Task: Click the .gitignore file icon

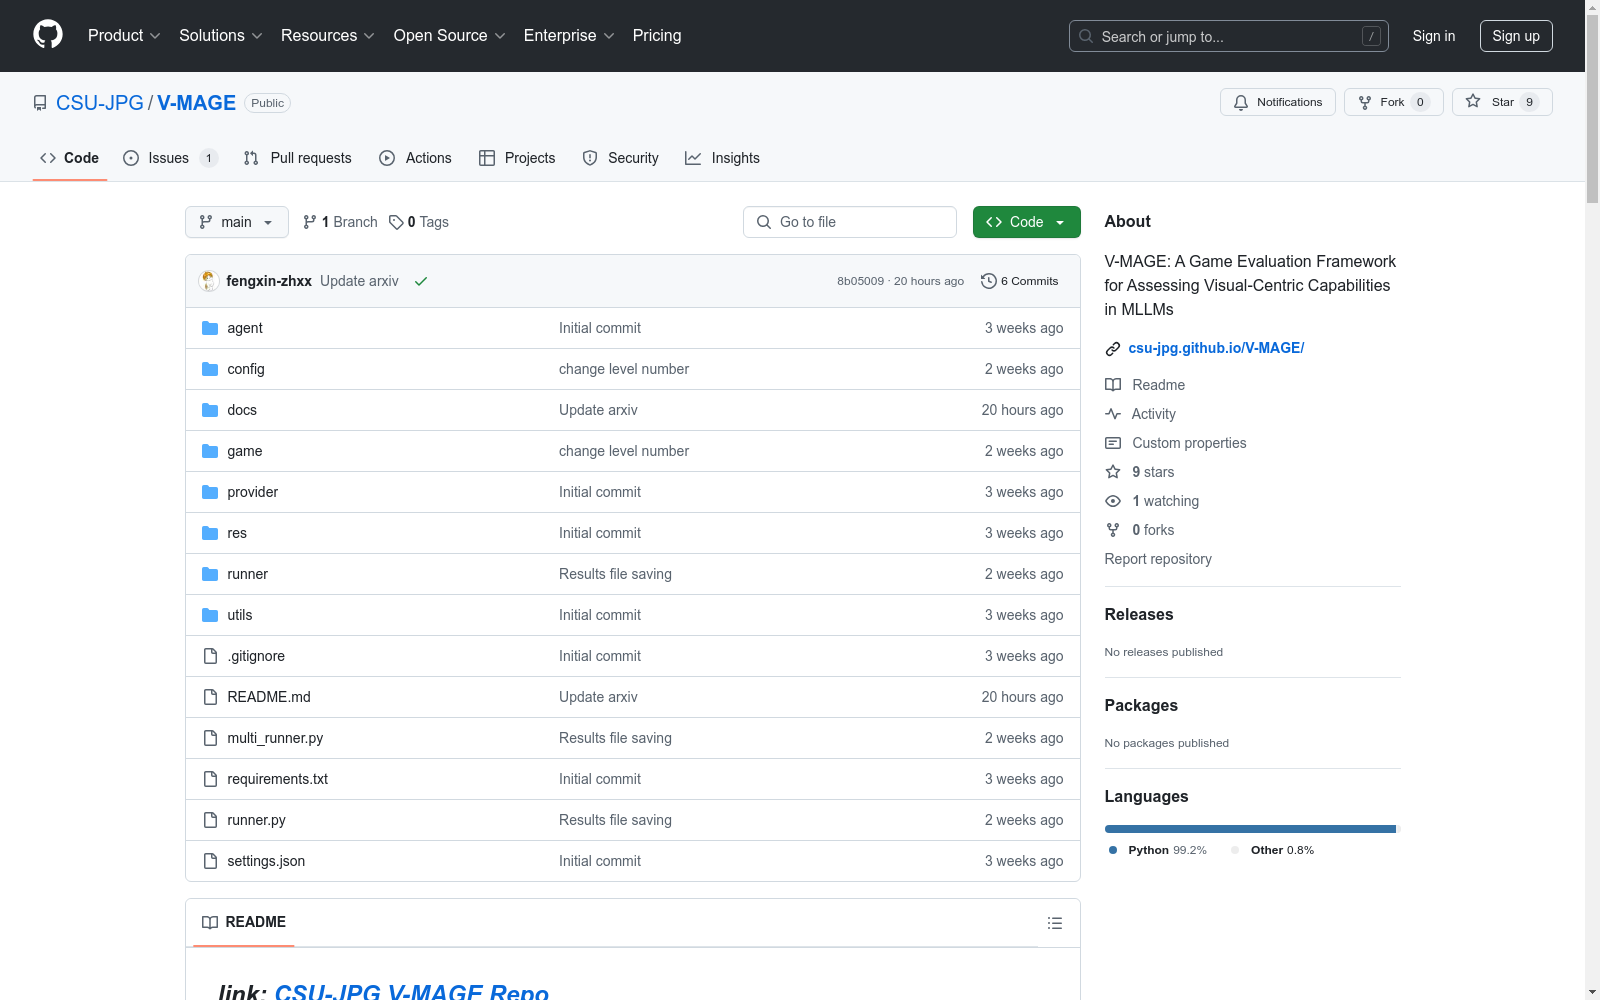Action: [210, 656]
